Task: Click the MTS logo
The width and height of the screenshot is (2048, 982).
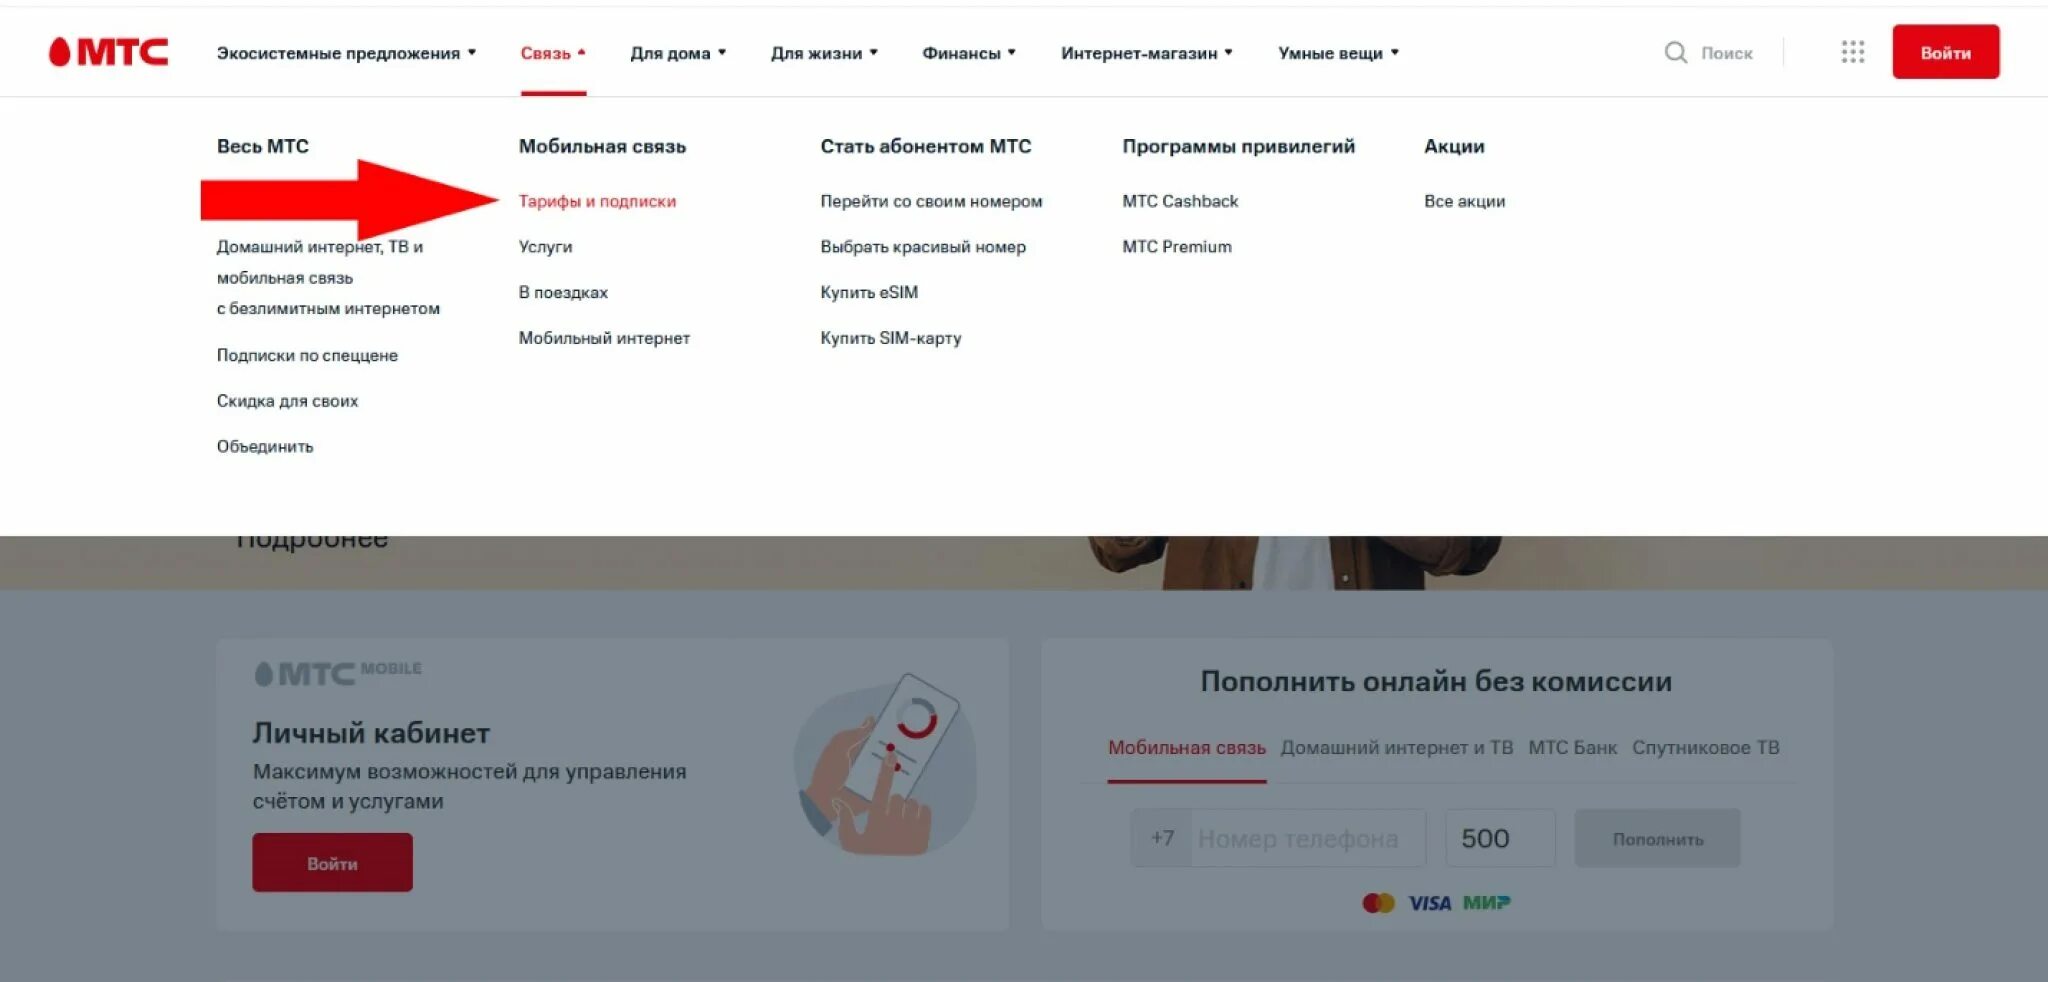Action: pos(109,52)
